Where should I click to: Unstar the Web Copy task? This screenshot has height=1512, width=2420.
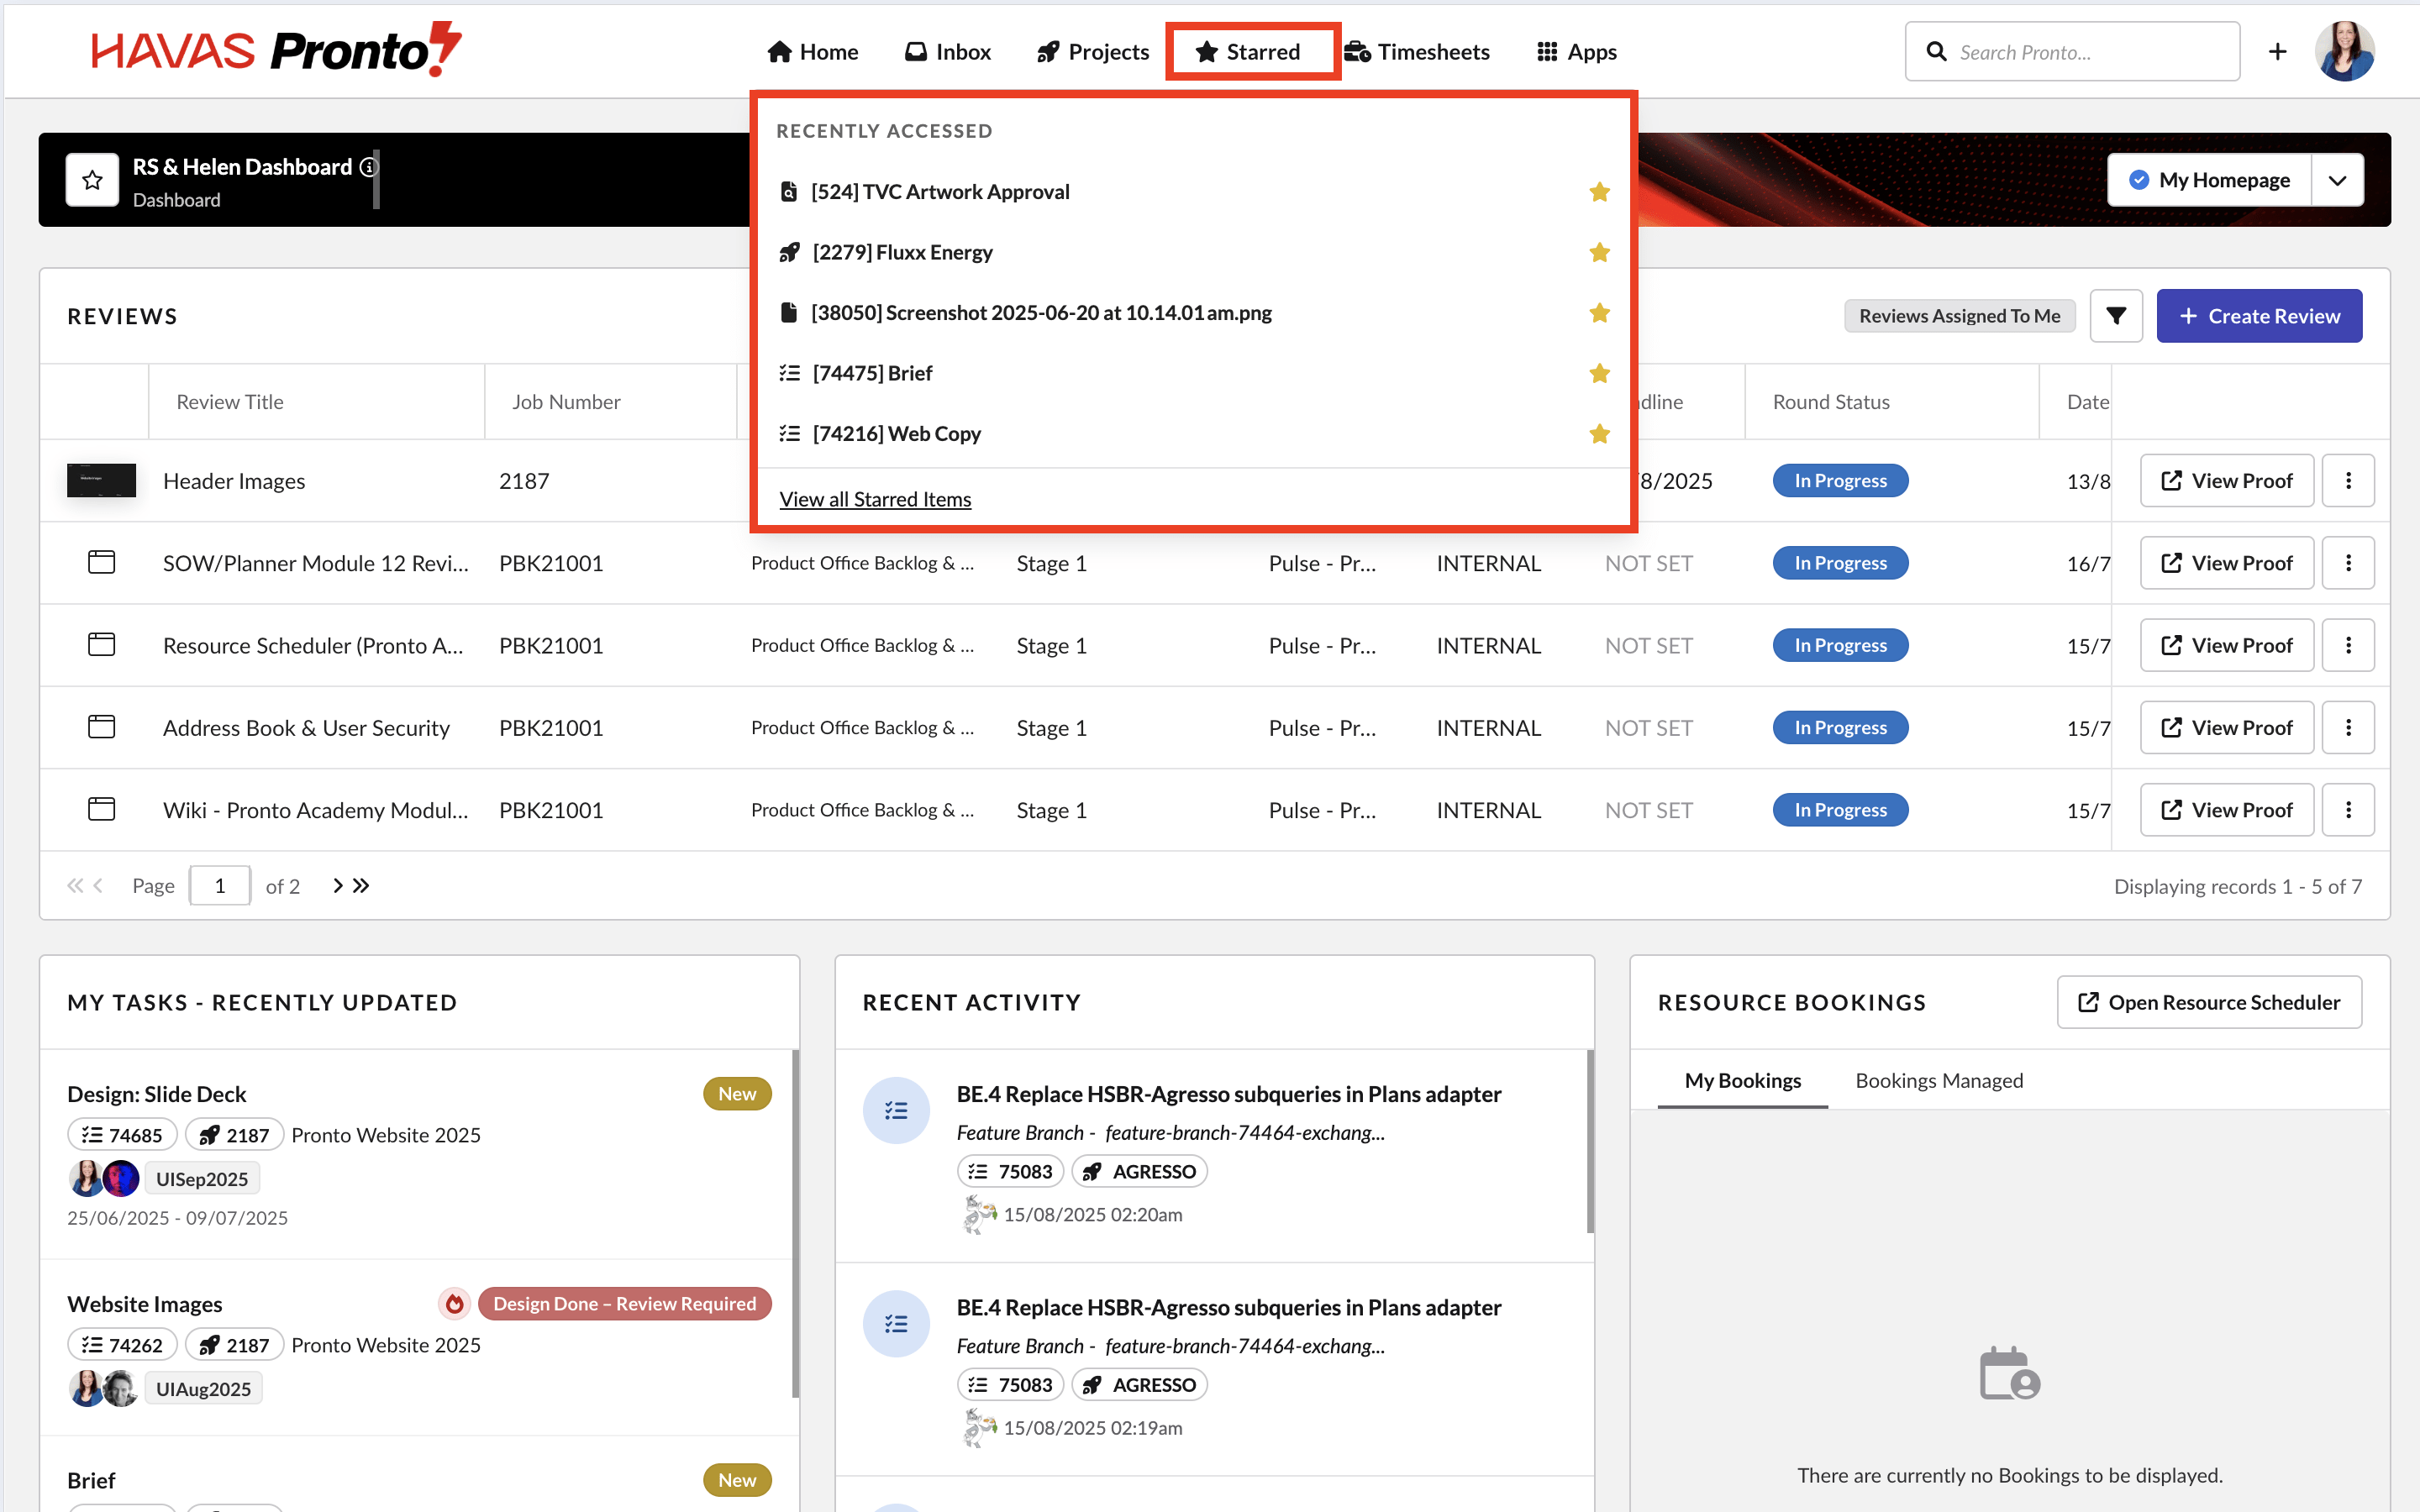(1599, 433)
